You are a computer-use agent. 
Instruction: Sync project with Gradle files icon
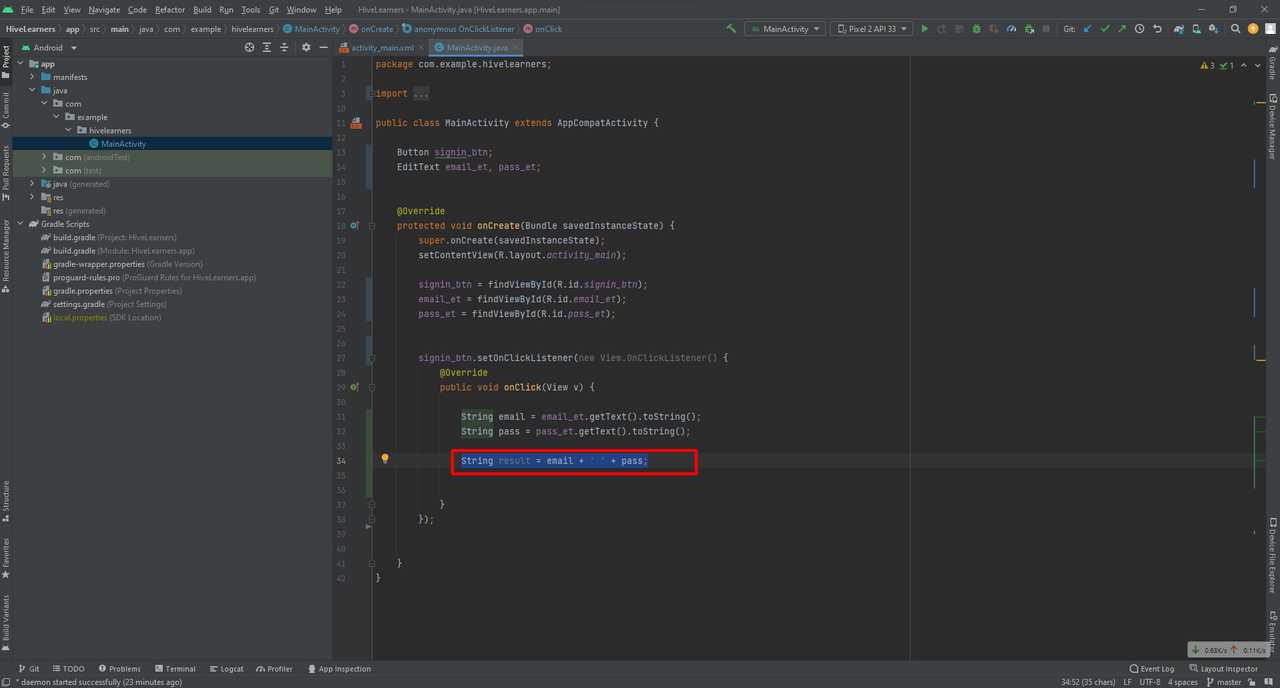click(1179, 29)
